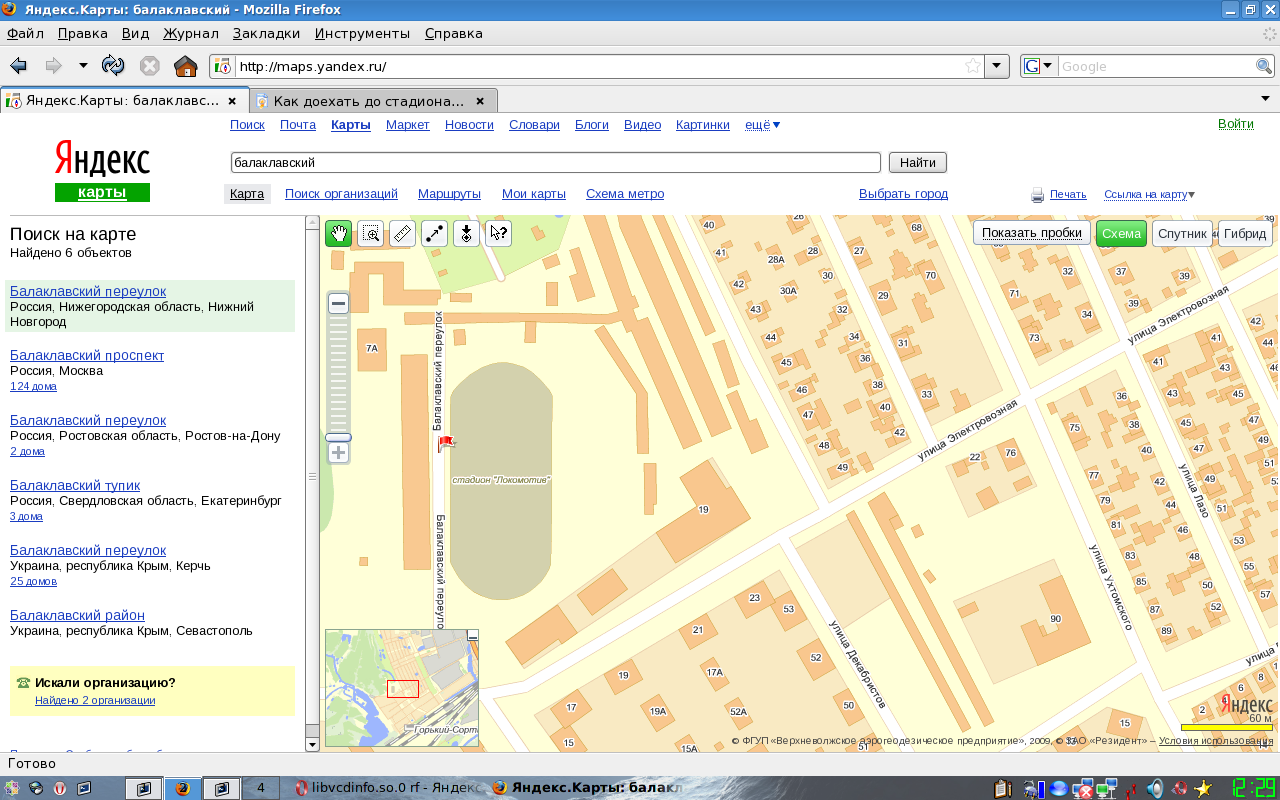
Task: Select the ruler distance measuring tool
Action: point(402,234)
